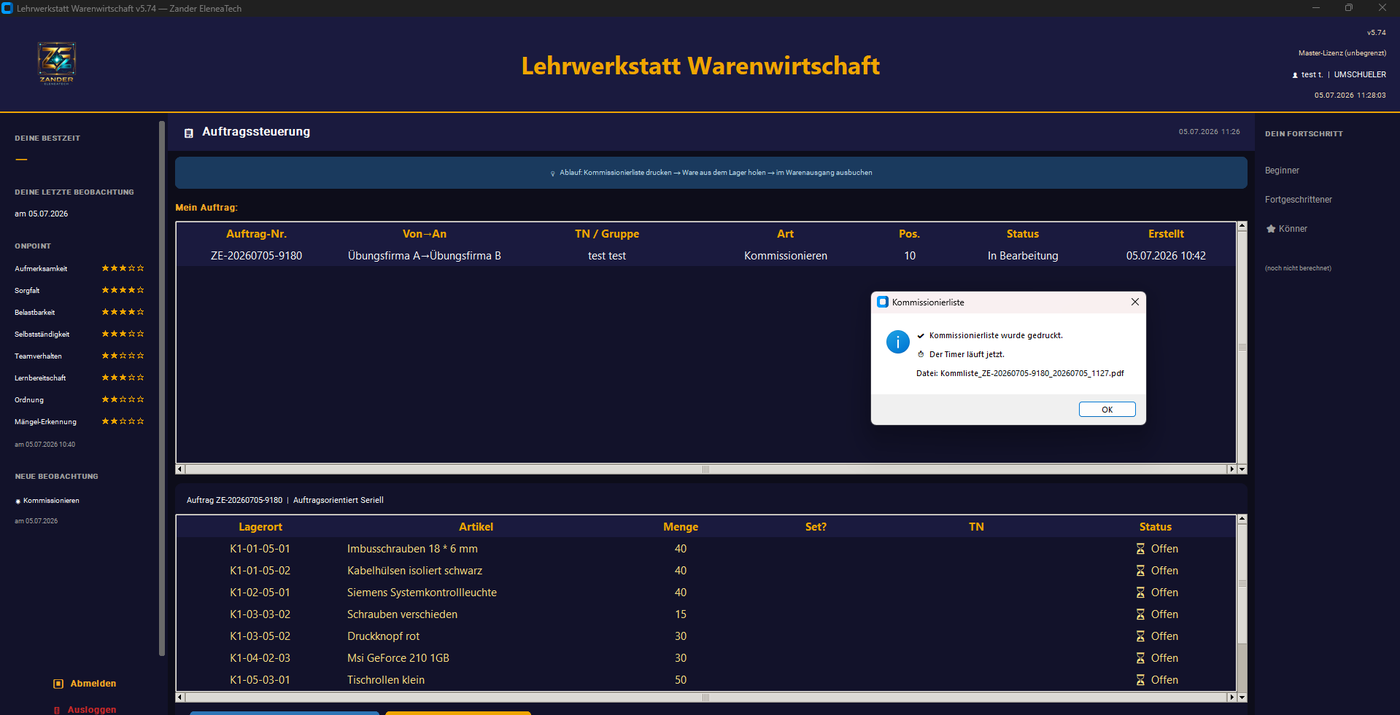Click scroll-right arrow of the order table
1400x715 pixels.
pos(1232,469)
